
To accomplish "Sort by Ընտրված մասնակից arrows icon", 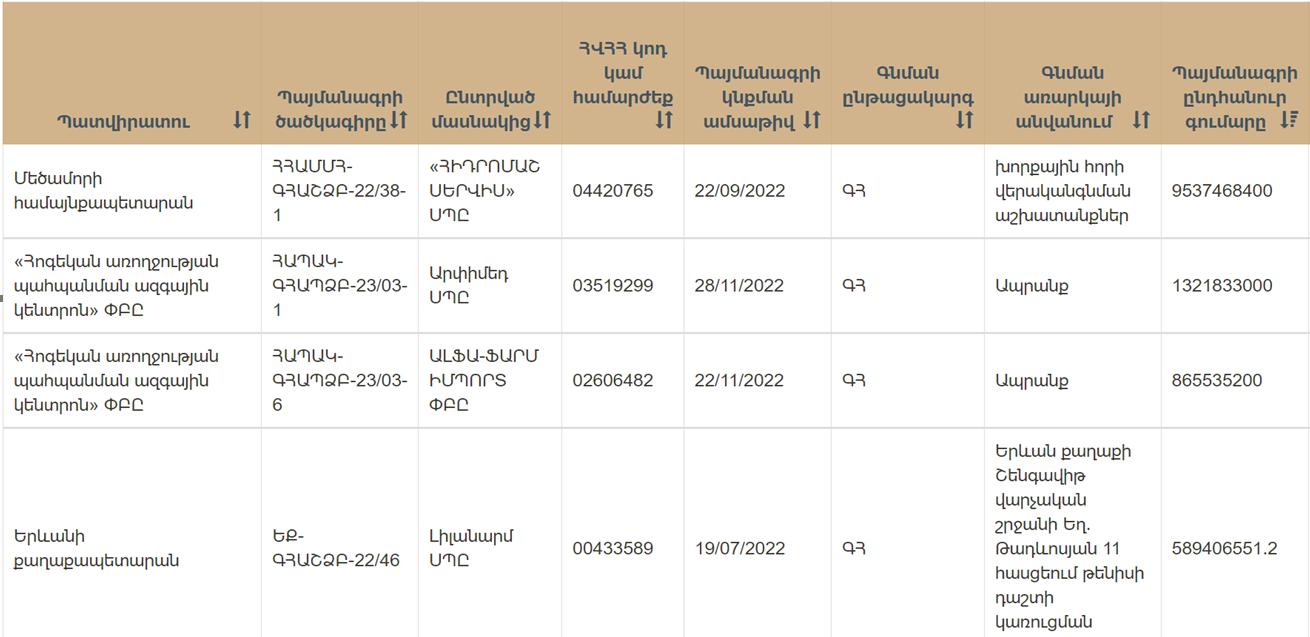I will click(x=542, y=121).
